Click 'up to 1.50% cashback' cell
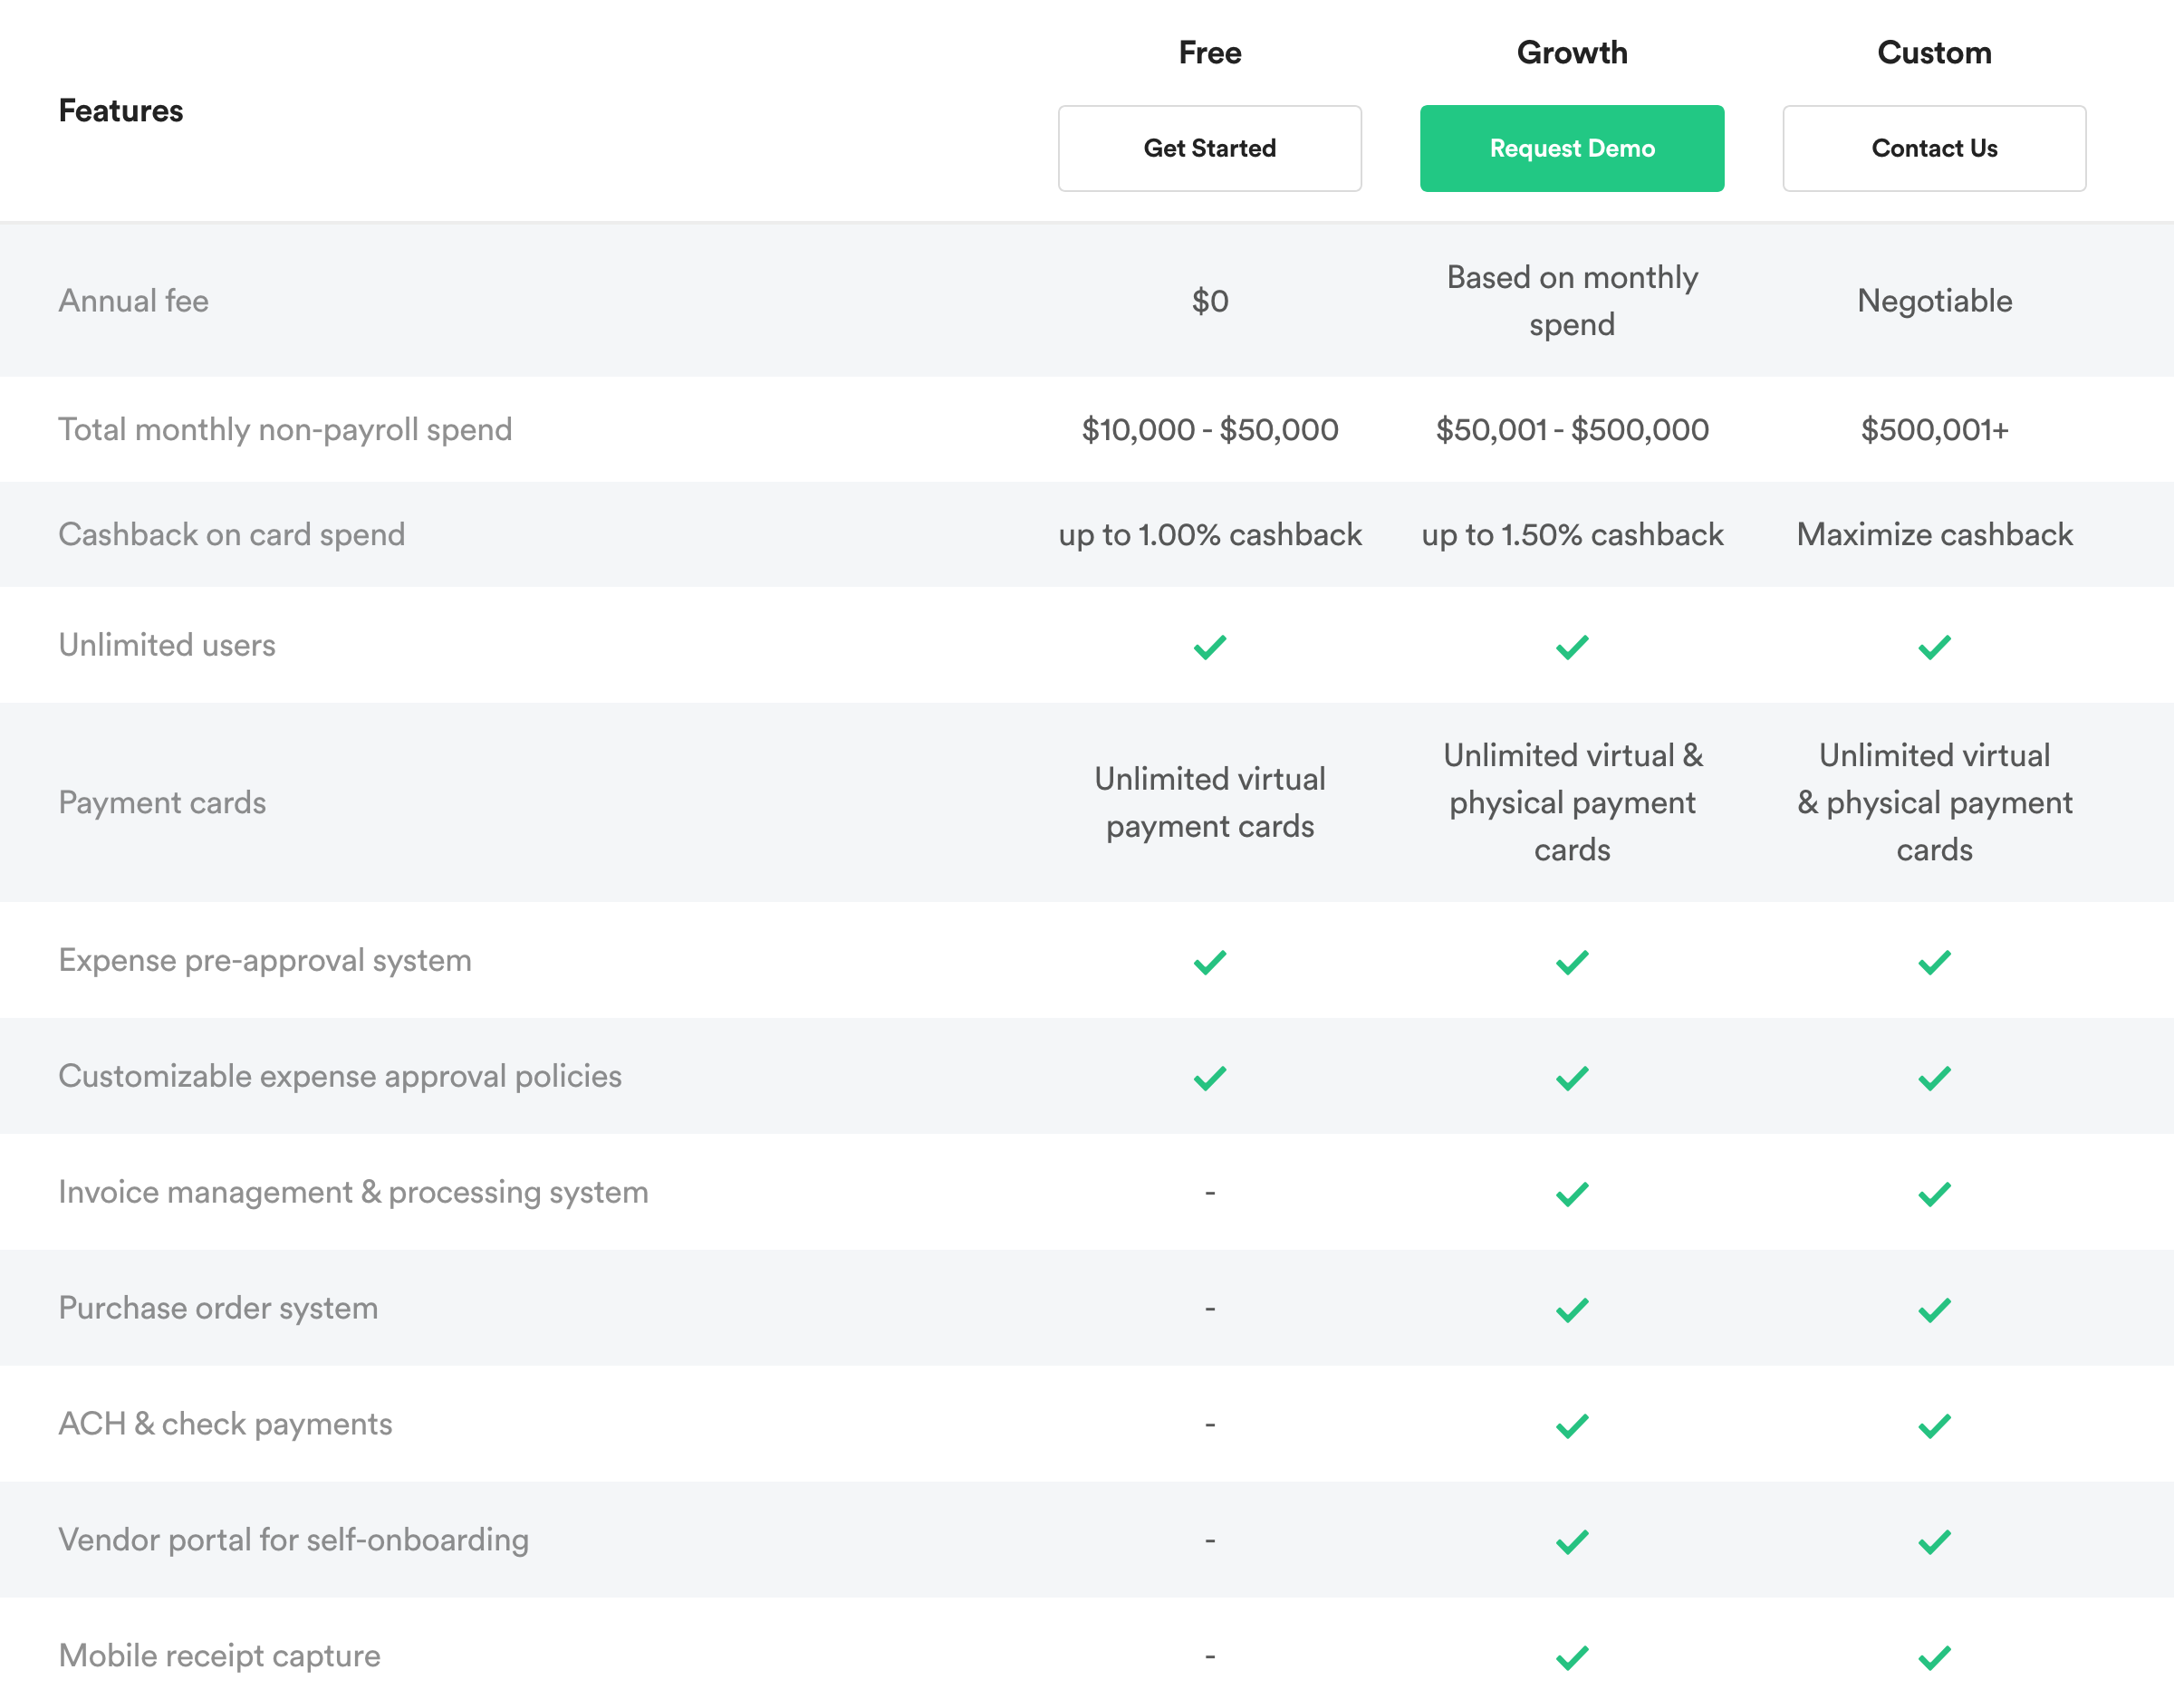 click(x=1571, y=535)
